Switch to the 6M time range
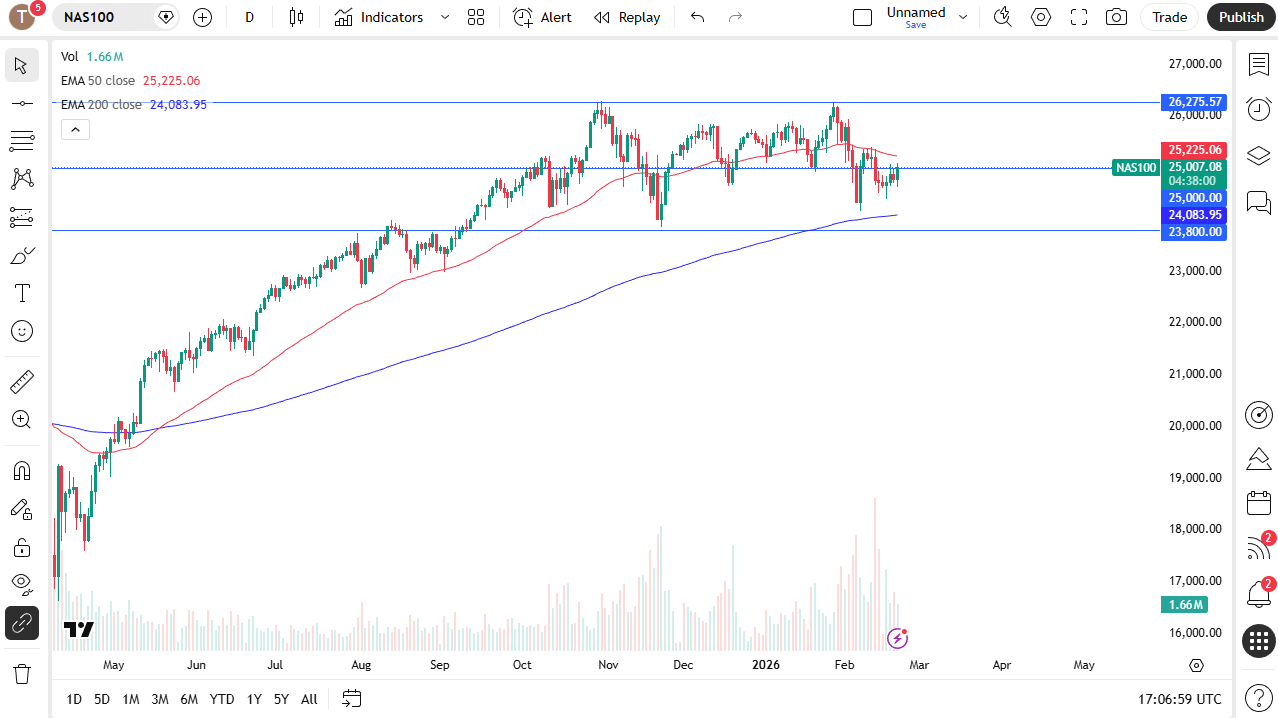The width and height of the screenshot is (1278, 718). pos(189,699)
